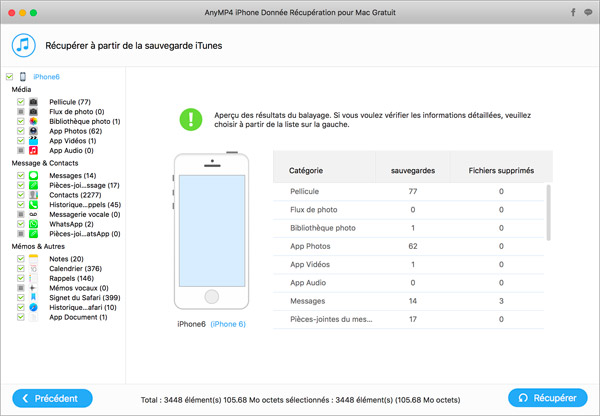Click the App Document file icon
This screenshot has width=600, height=416.
(x=33, y=317)
